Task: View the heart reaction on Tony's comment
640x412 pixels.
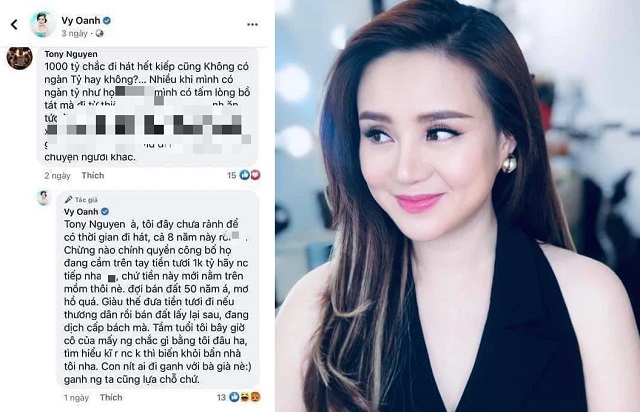Action: 255,175
